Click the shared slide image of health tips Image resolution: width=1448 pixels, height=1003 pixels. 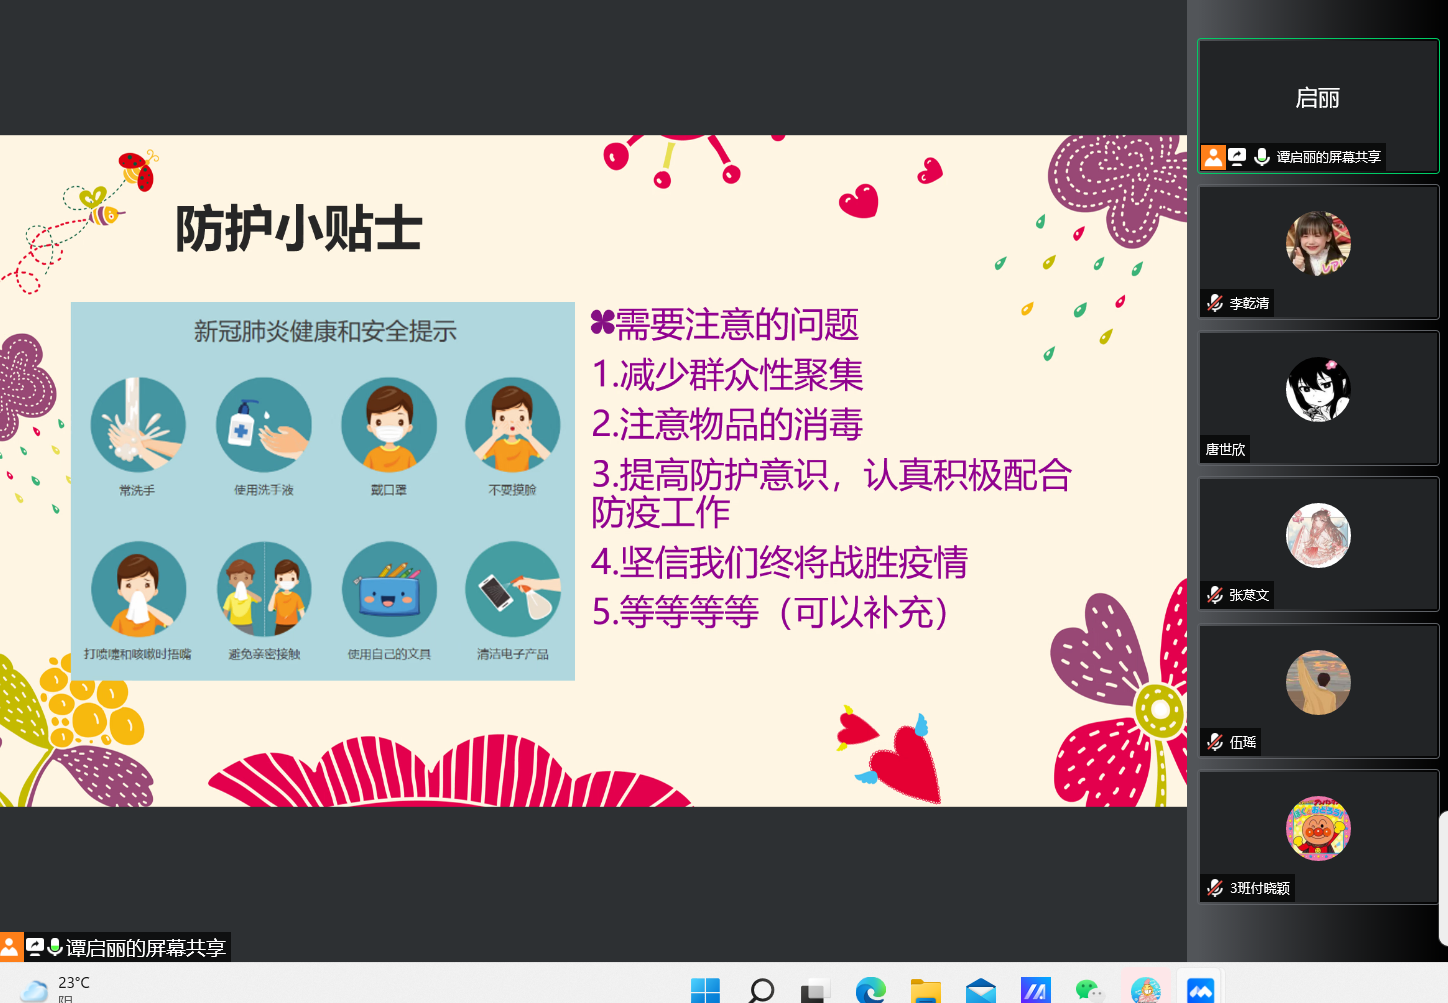click(x=323, y=491)
